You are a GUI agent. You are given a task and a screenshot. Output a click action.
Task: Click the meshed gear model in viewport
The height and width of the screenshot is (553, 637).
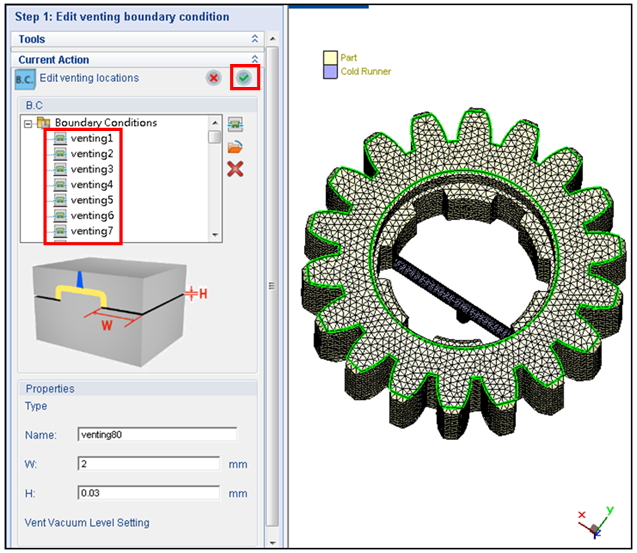pyautogui.click(x=463, y=274)
